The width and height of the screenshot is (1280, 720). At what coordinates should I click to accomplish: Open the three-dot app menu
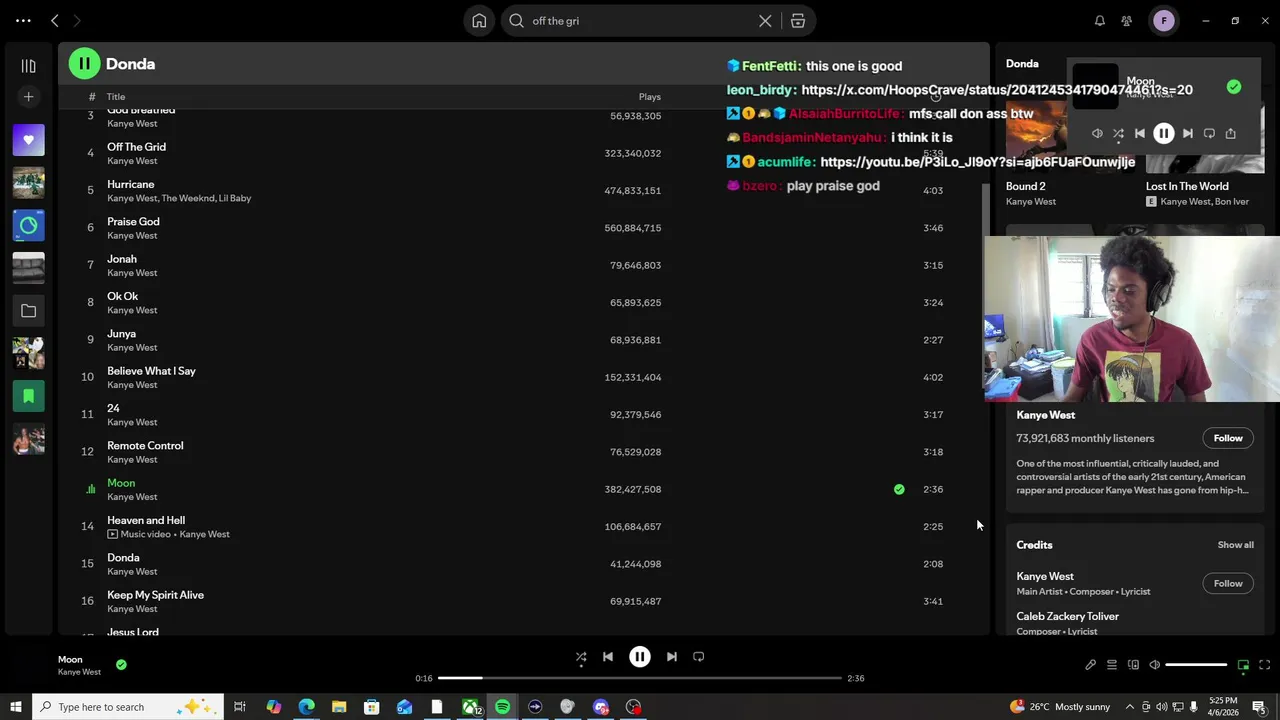[x=23, y=20]
